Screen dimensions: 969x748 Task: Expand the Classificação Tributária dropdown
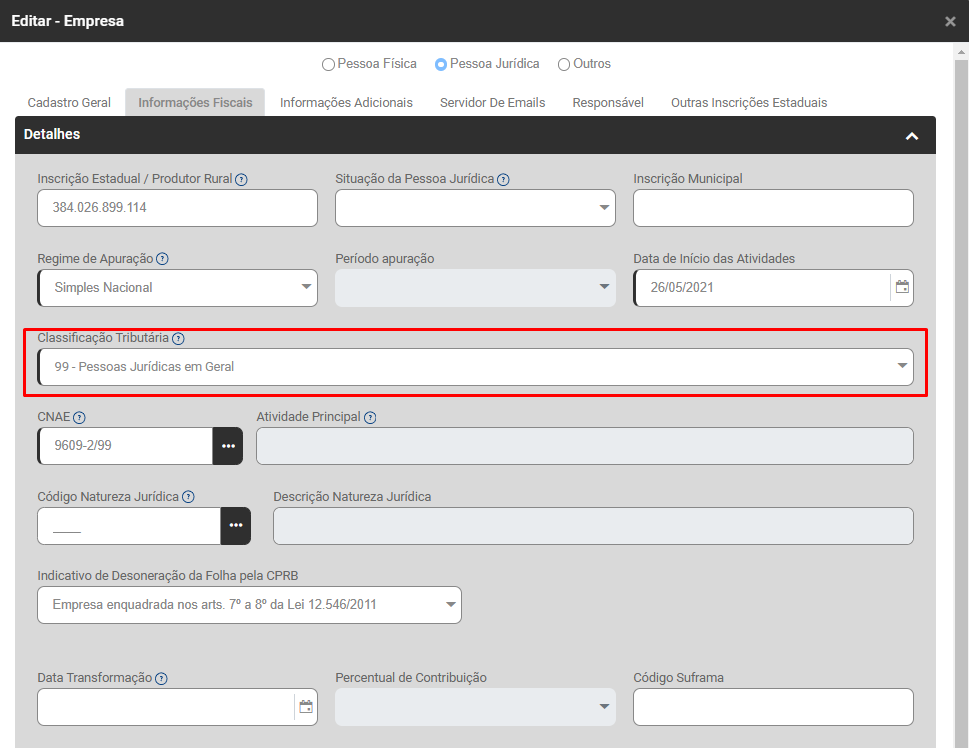(475, 367)
